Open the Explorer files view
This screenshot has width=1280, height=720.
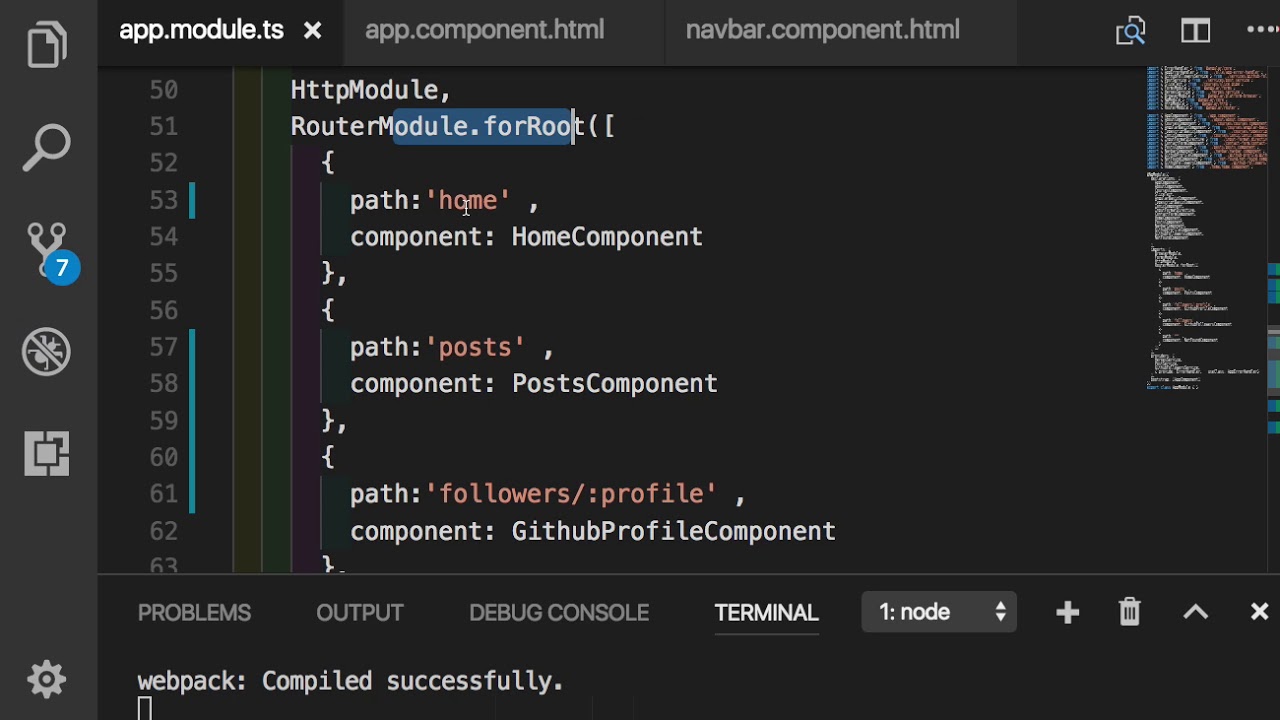pos(47,46)
